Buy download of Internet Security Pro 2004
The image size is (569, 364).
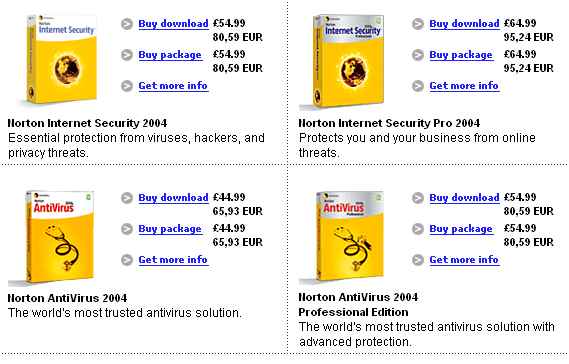coord(464,24)
